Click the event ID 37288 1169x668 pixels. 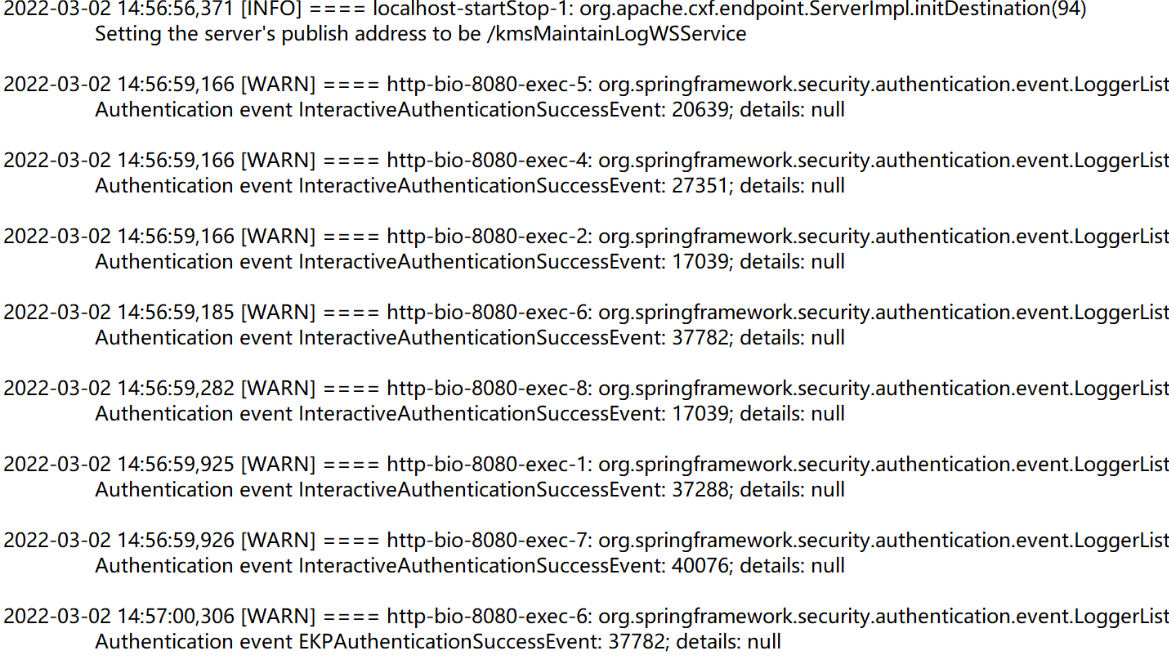(700, 490)
